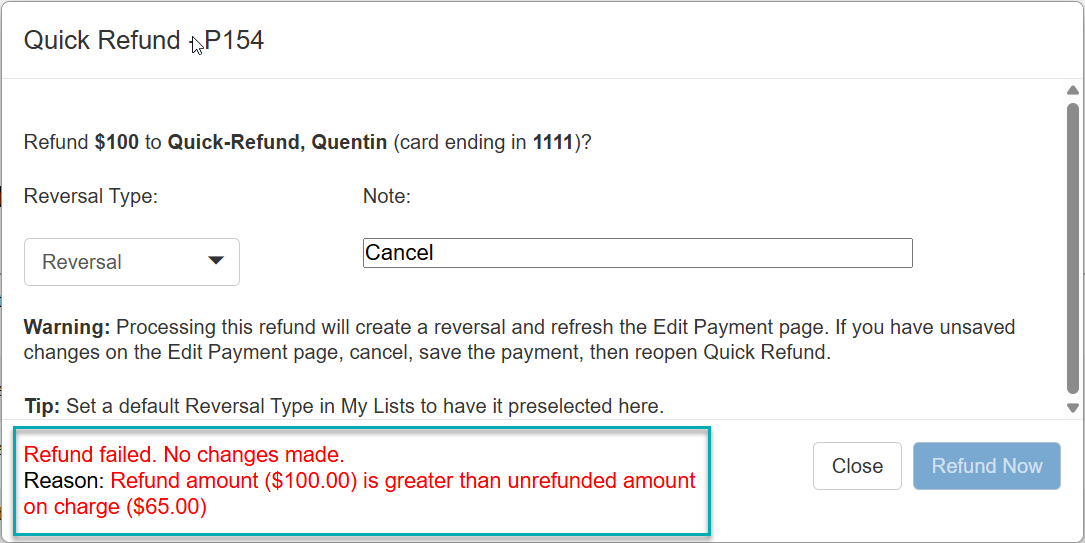Click the 'Reason:' label in error message
The width and height of the screenshot is (1085, 543).
pos(64,481)
